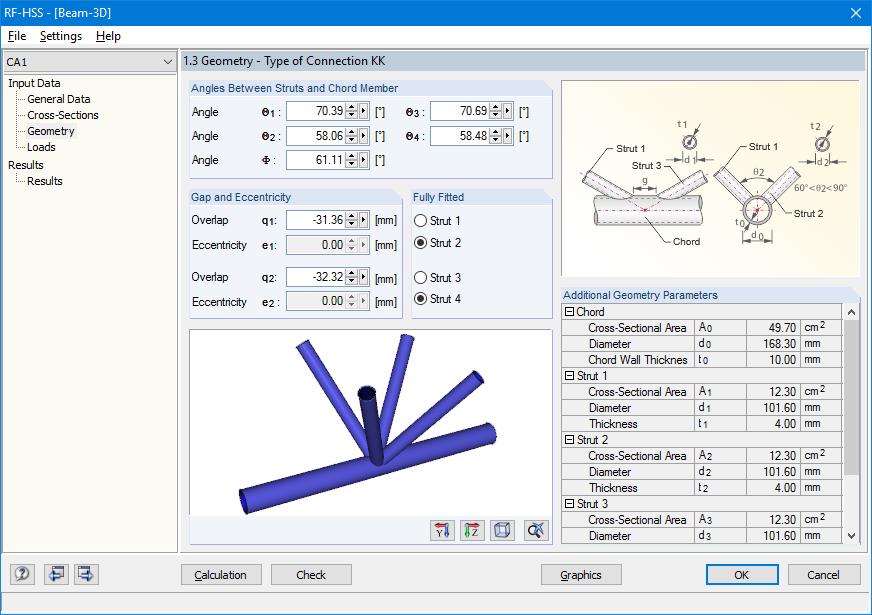Open the Graphics window
Screen dimensions: 872x615
click(x=581, y=574)
